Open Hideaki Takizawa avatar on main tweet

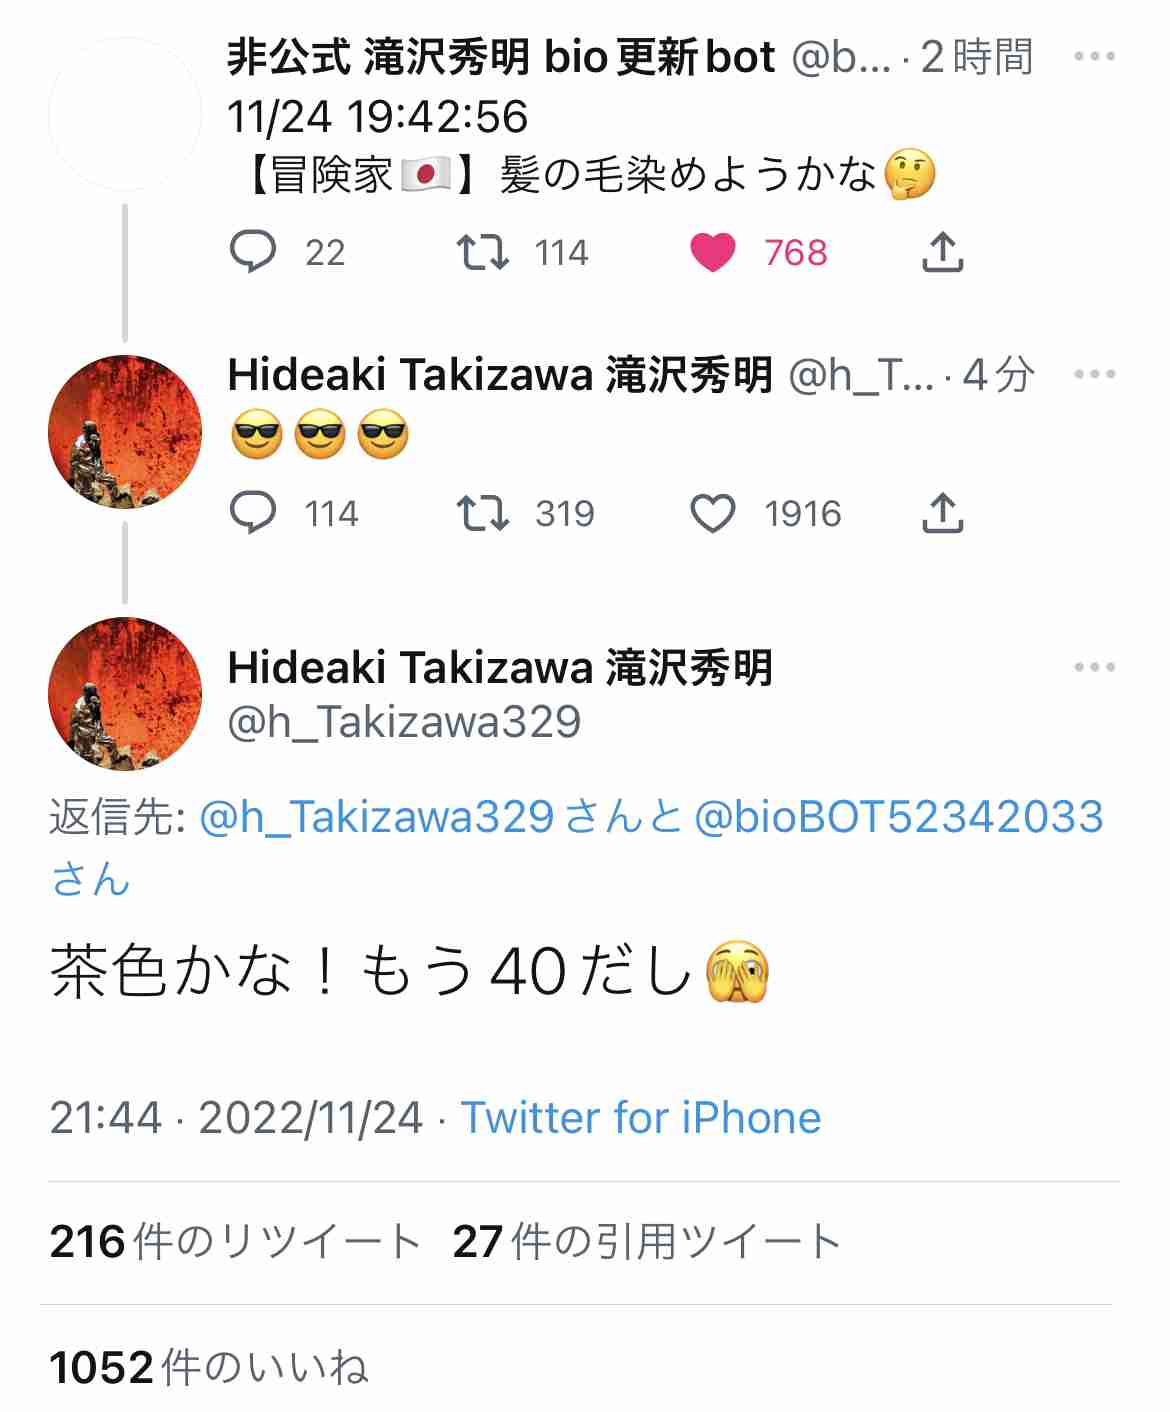125,694
